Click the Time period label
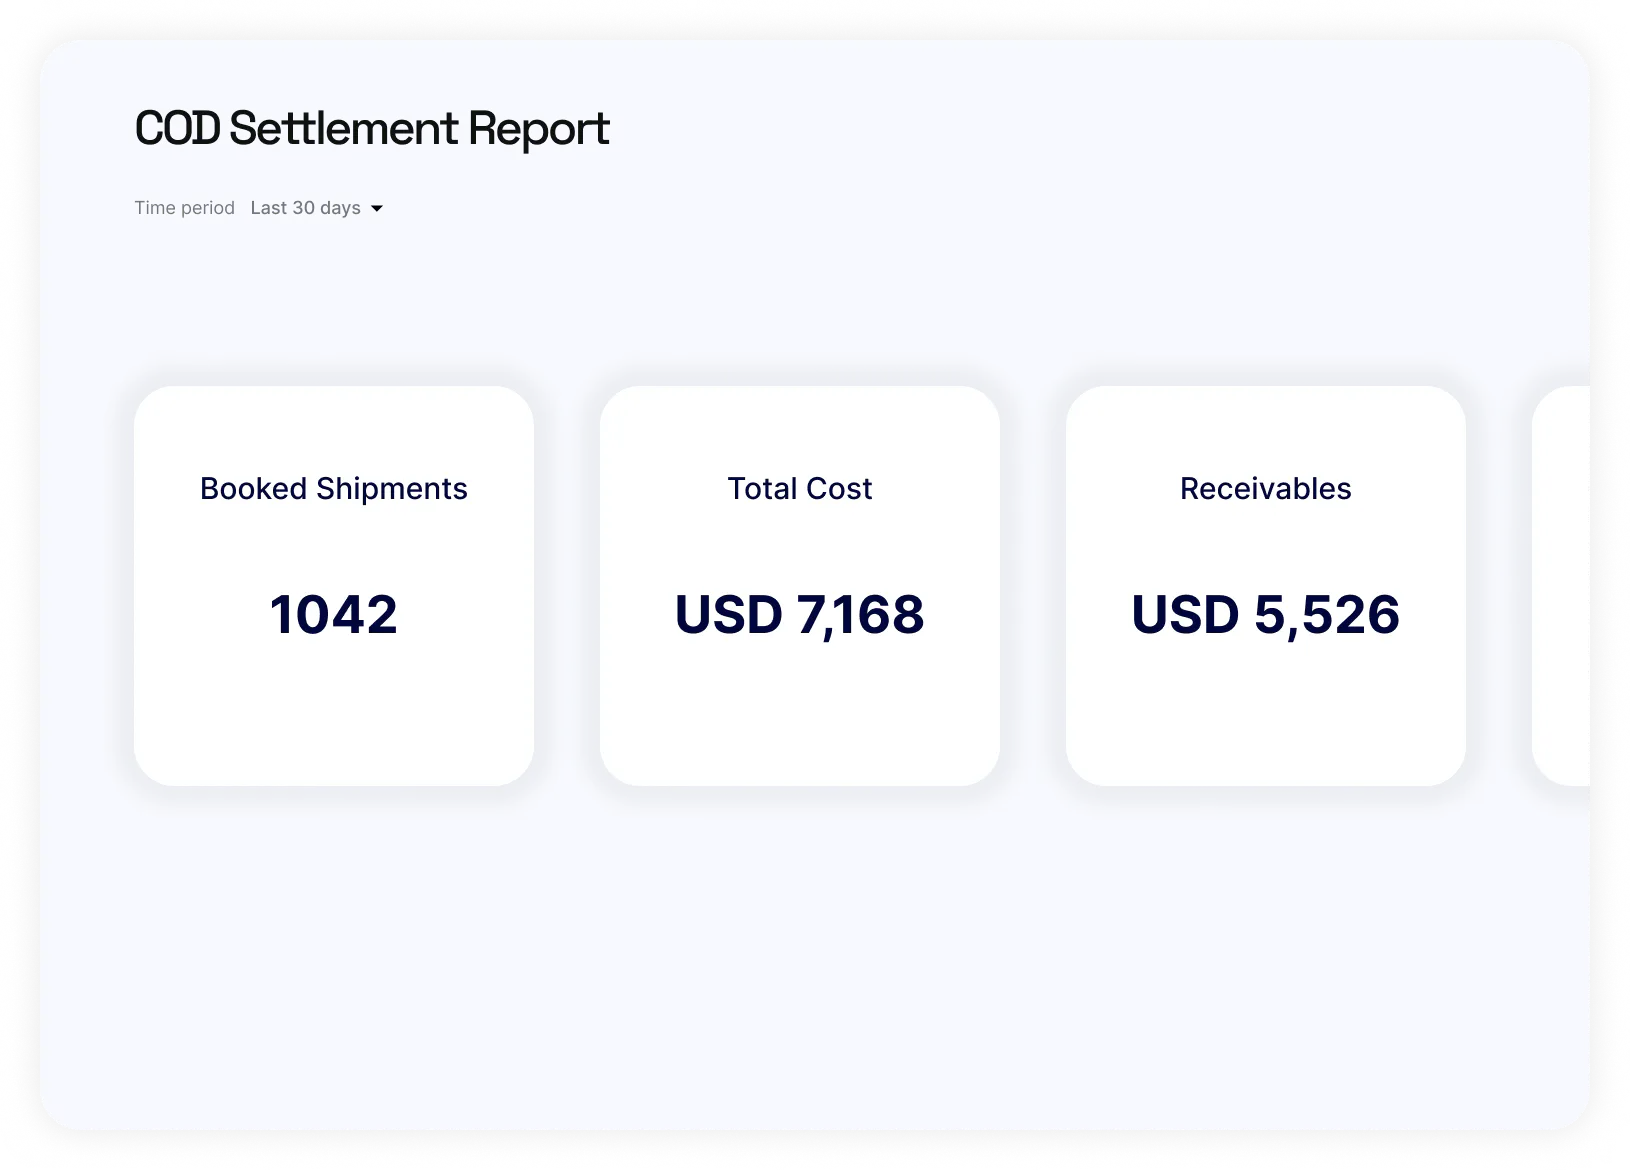The width and height of the screenshot is (1630, 1170). click(x=184, y=208)
